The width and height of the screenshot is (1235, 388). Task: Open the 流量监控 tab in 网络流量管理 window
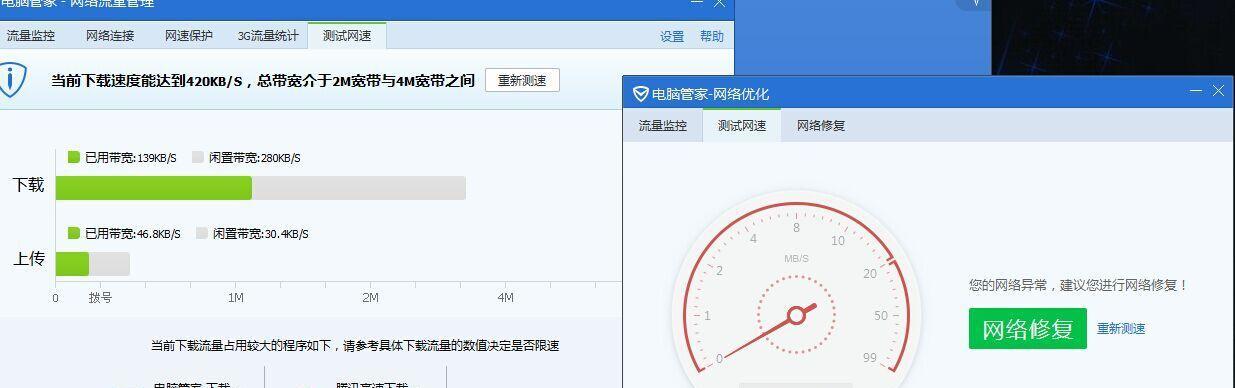(x=30, y=36)
